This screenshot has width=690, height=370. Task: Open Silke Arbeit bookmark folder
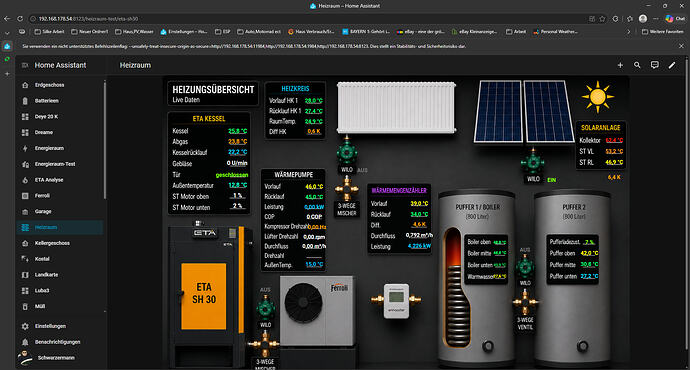49,32
